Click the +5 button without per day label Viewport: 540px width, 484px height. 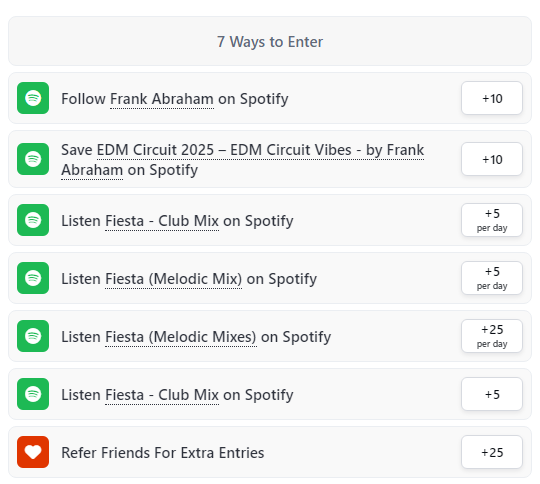492,394
